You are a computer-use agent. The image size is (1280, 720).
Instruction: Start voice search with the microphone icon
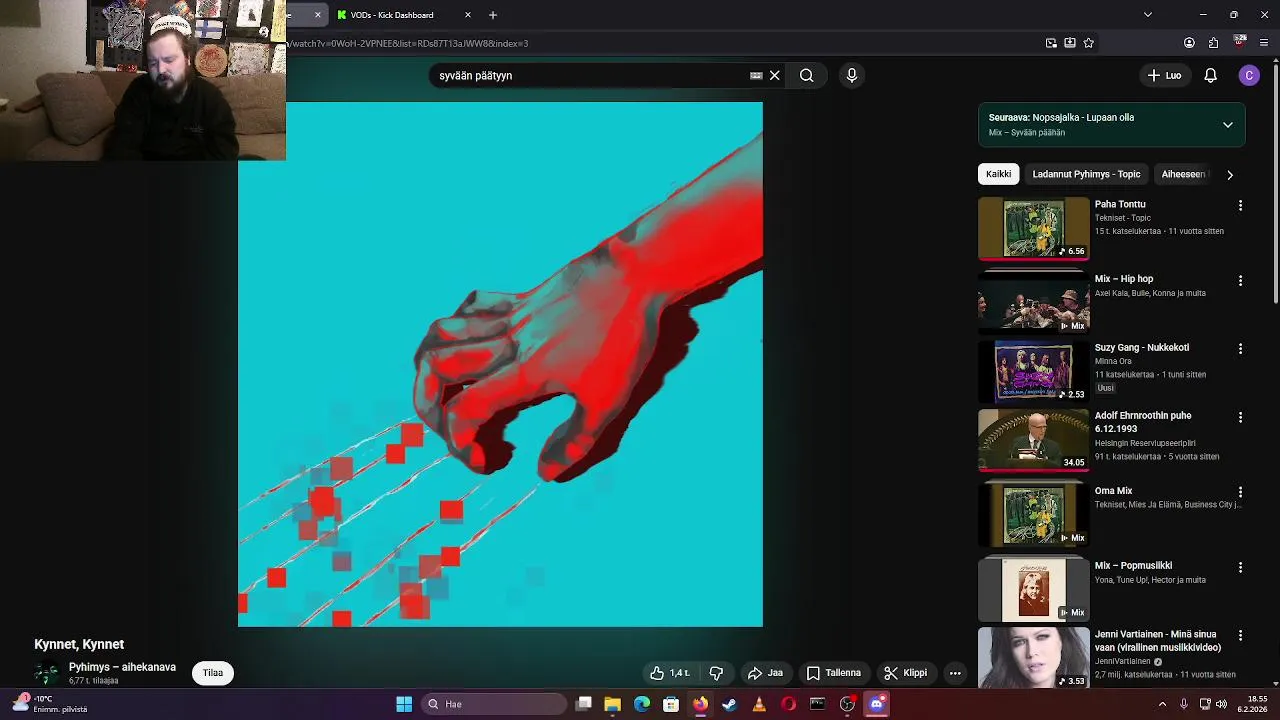click(x=852, y=75)
